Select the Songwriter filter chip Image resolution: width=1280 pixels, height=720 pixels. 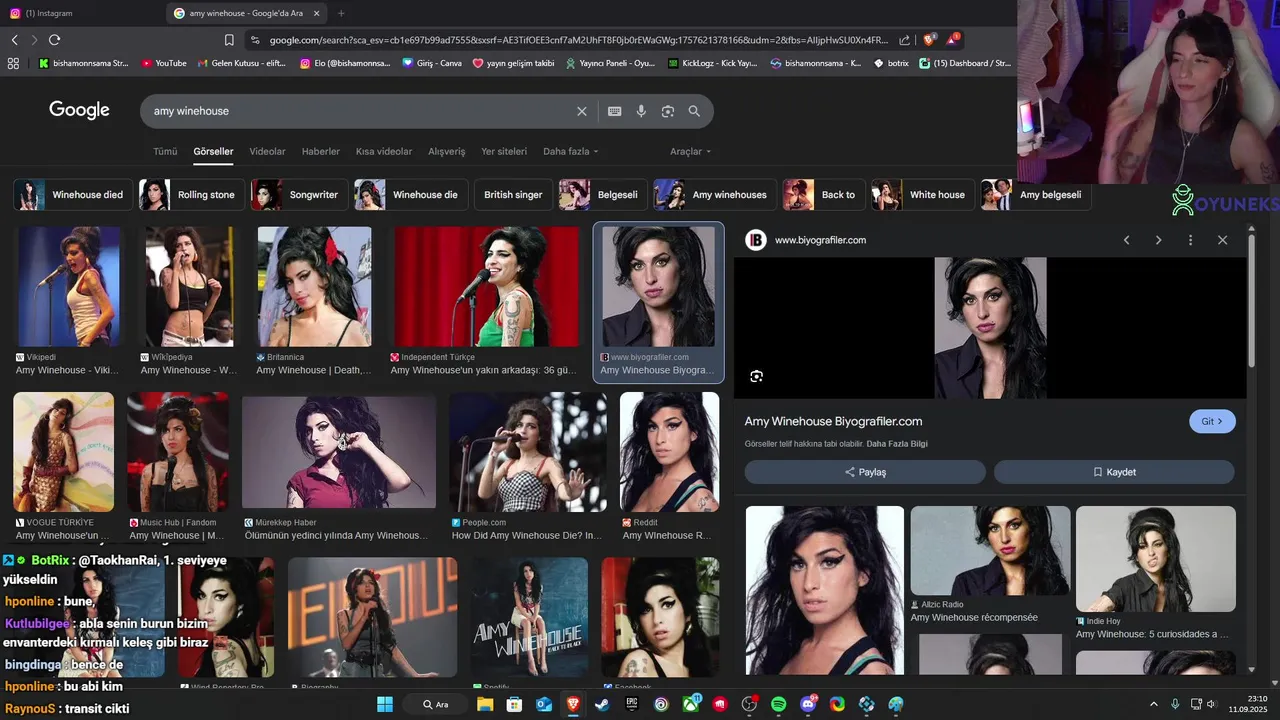[299, 195]
